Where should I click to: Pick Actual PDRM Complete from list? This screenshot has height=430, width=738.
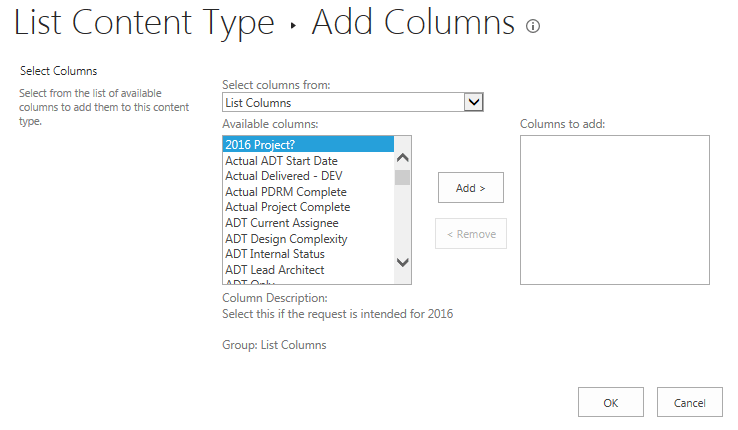[x=286, y=192]
